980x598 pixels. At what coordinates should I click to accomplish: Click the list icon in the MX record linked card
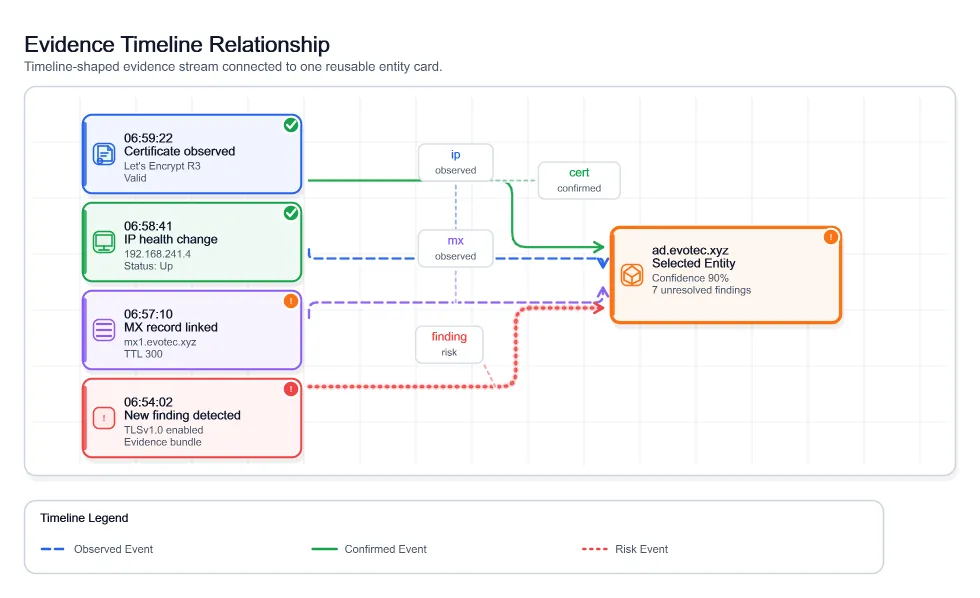pos(104,330)
